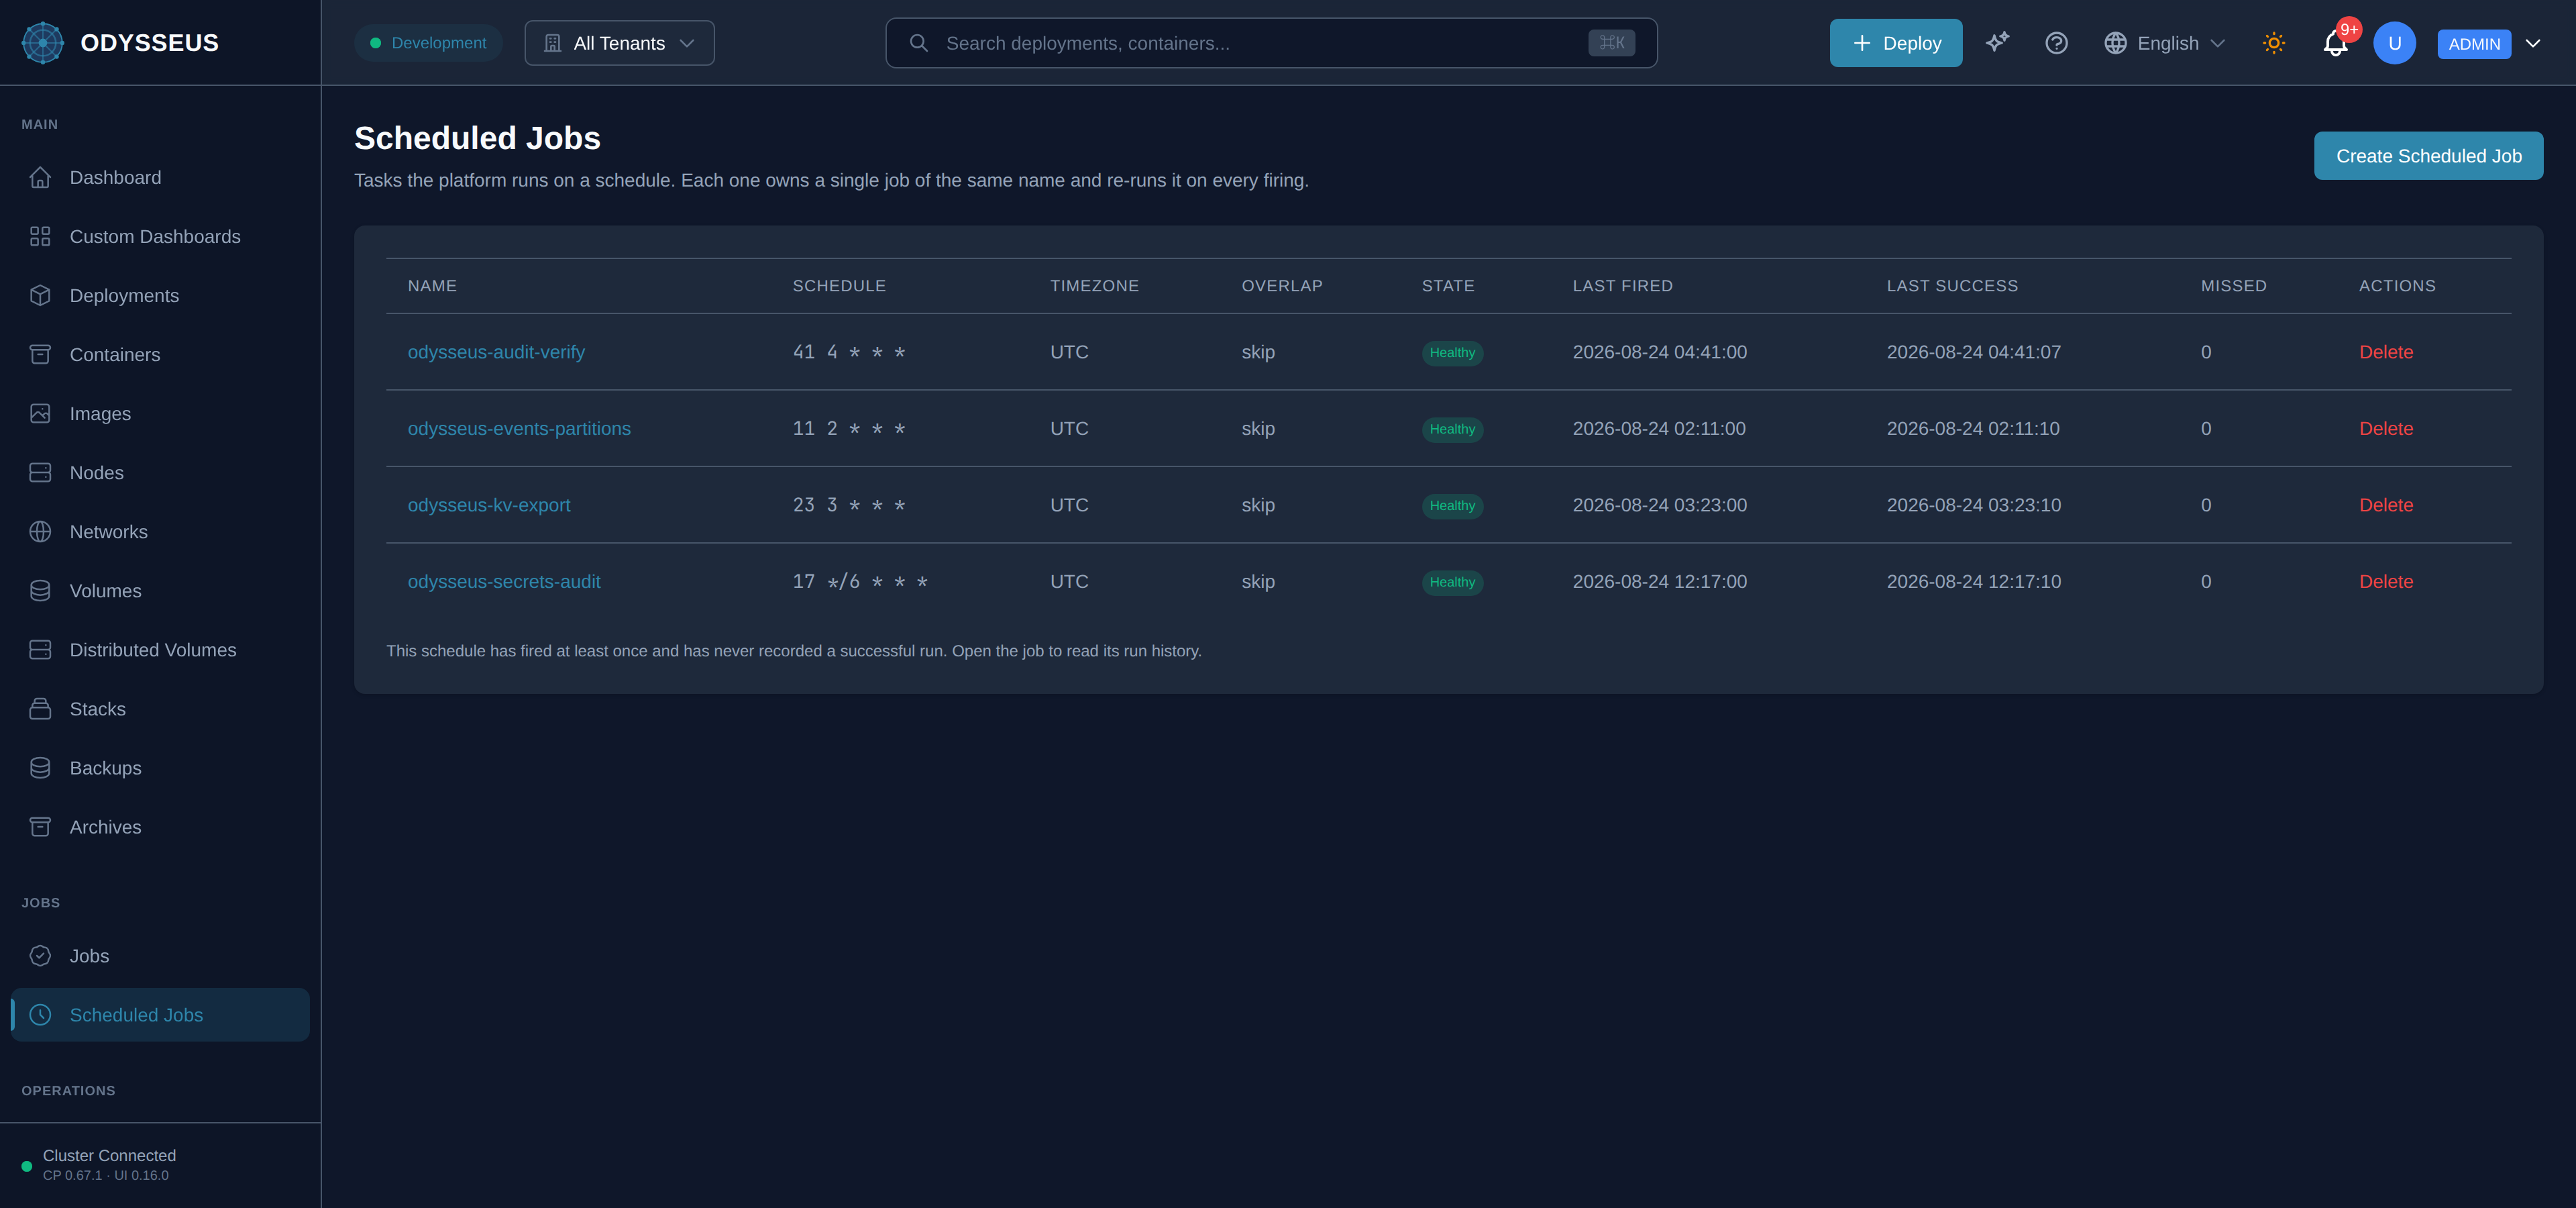Navigate to Deployments
This screenshot has height=1208, width=2576.
click(160, 295)
